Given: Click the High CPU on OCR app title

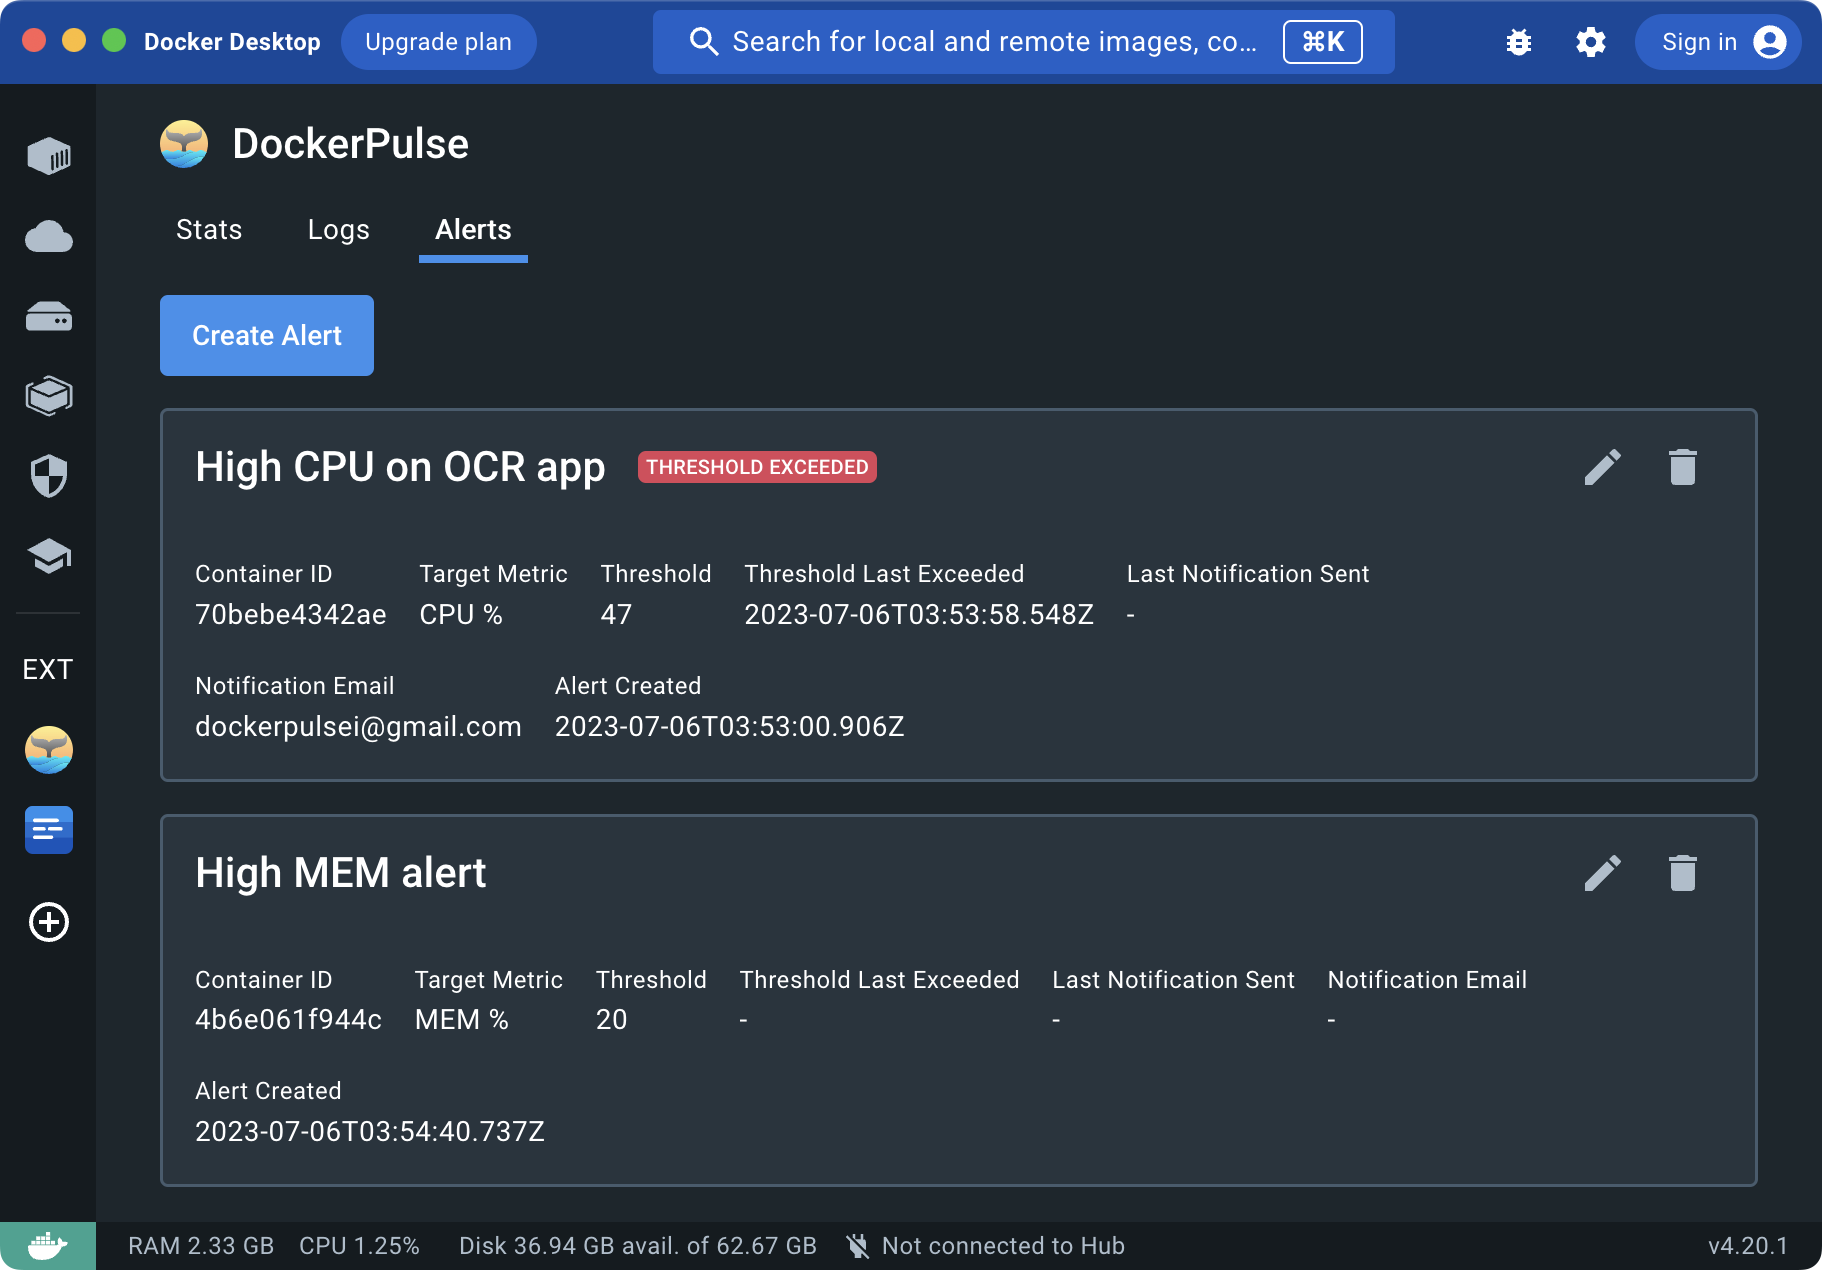Looking at the screenshot, I should pyautogui.click(x=400, y=467).
